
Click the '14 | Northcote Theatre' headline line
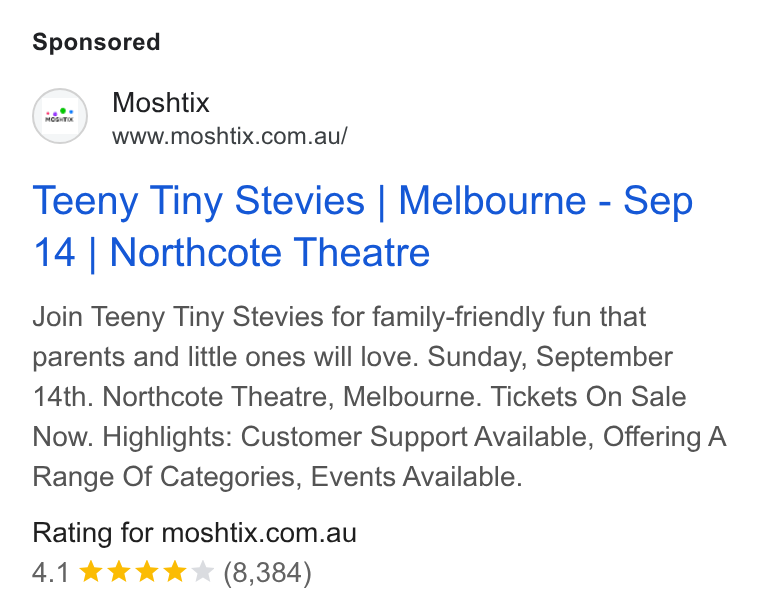coord(231,253)
